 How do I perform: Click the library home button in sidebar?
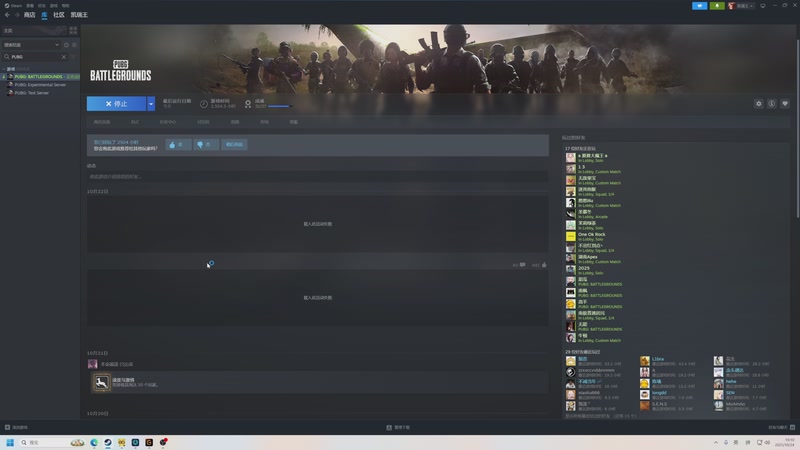pos(34,31)
